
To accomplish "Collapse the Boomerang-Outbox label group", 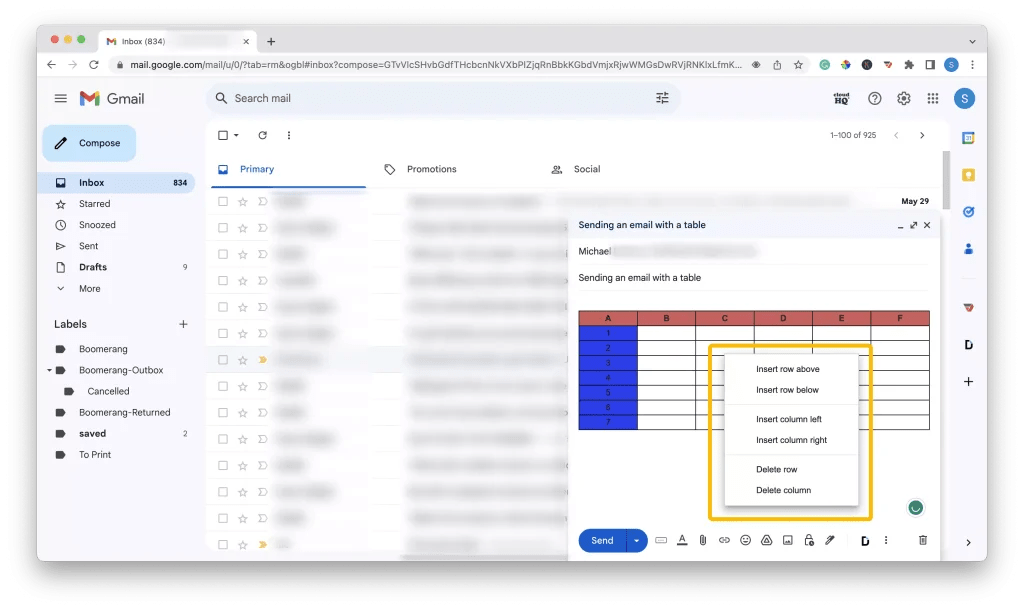I will (x=50, y=370).
